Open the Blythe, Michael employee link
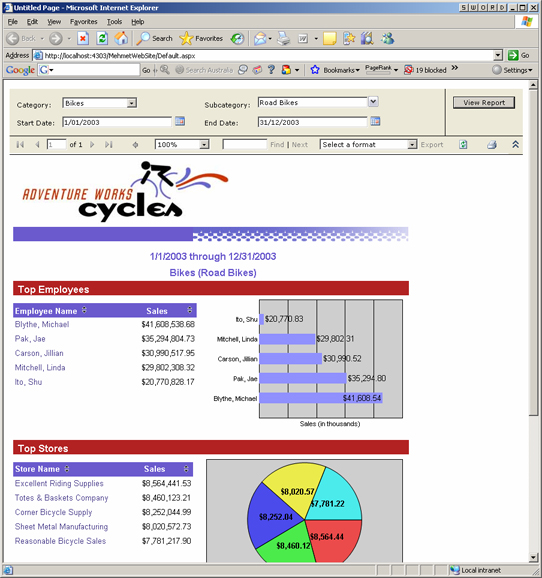The height and width of the screenshot is (578, 542). pyautogui.click(x=42, y=324)
